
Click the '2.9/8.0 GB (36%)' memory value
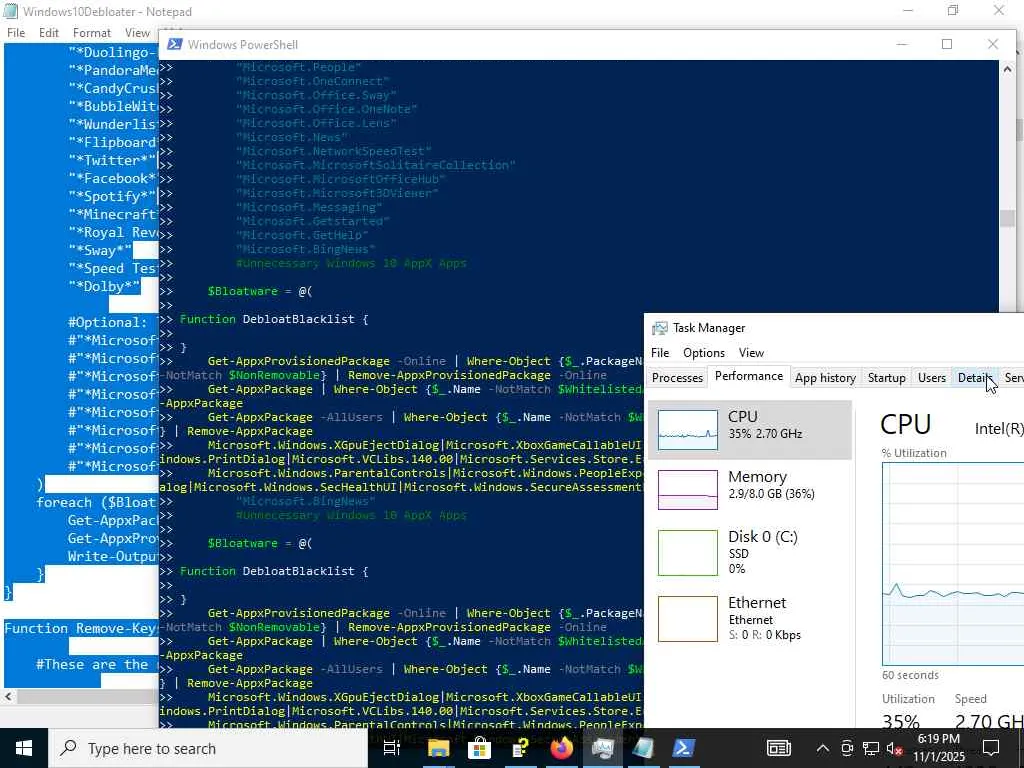(771, 494)
